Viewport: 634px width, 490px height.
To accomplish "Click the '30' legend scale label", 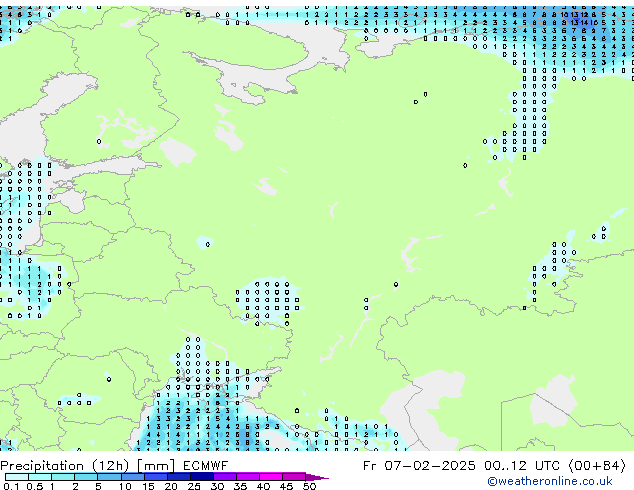I will (x=217, y=486).
